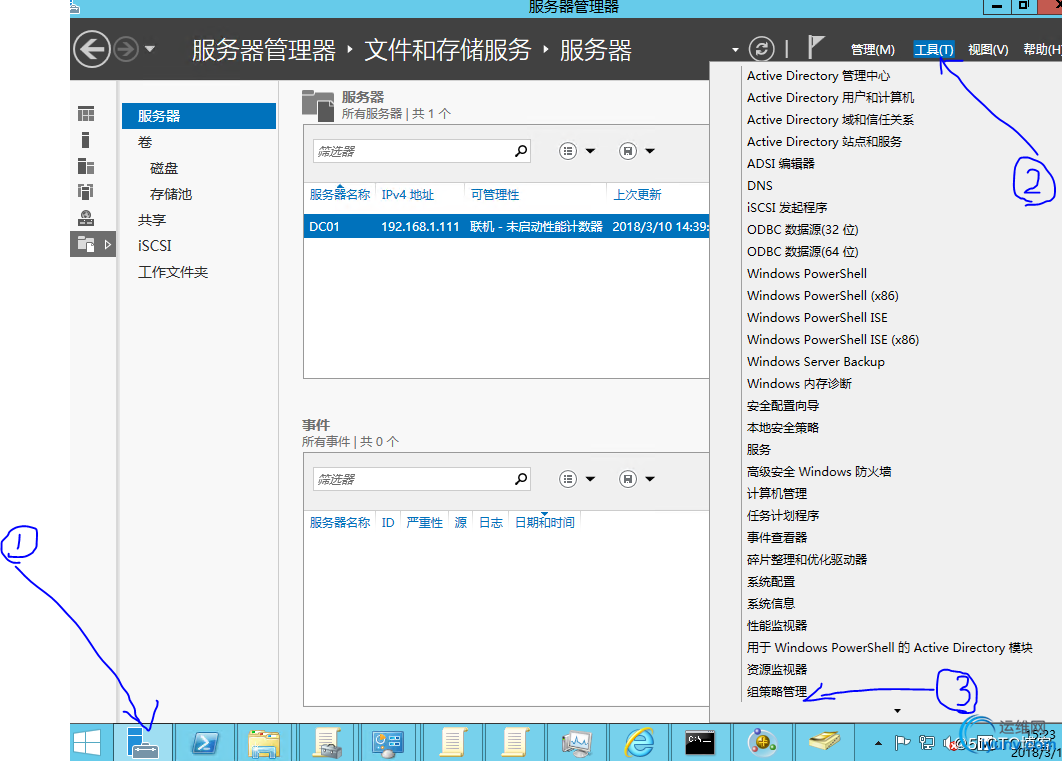
Task: Open the DNS icon in left sidebar
Action: (86, 218)
